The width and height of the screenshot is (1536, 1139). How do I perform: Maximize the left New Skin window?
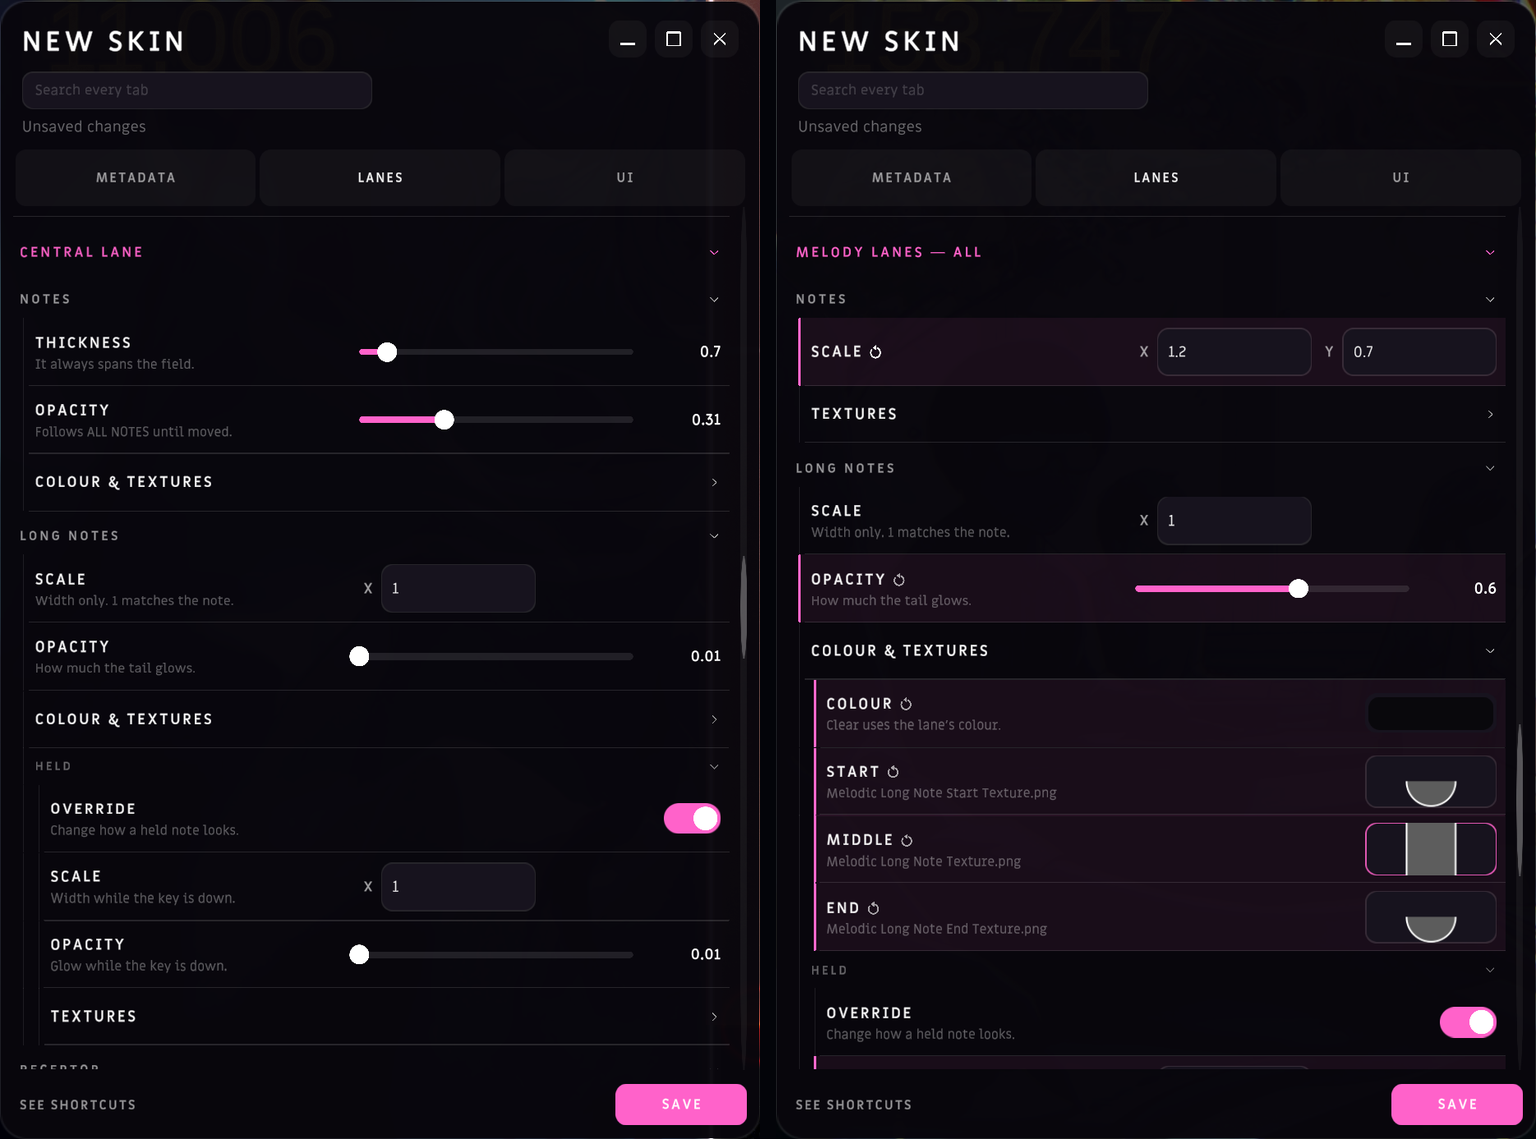click(x=674, y=39)
